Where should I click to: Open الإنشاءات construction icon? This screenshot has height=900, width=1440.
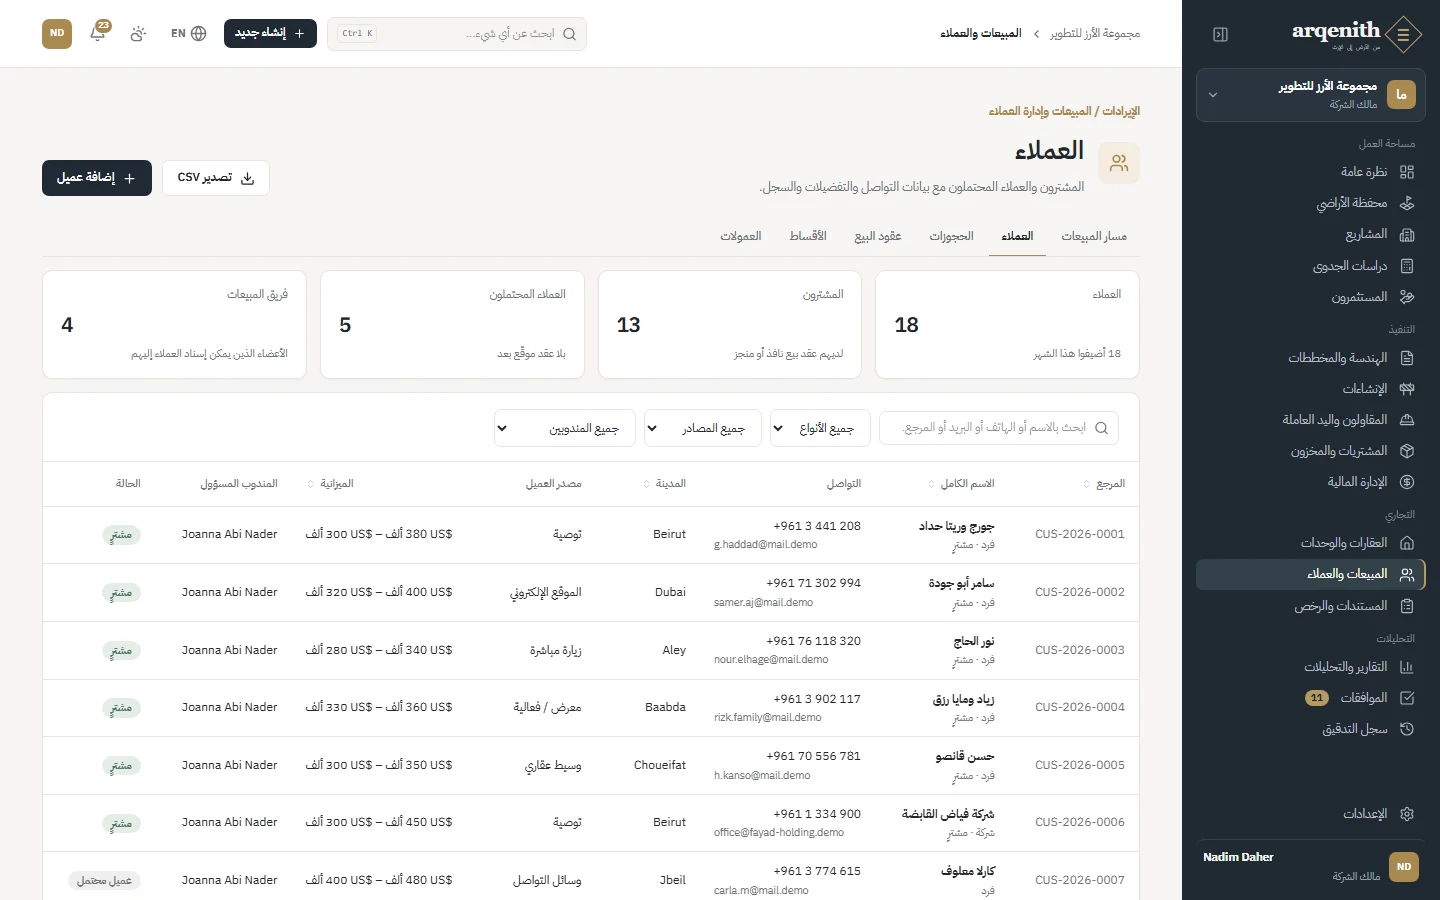1407,389
